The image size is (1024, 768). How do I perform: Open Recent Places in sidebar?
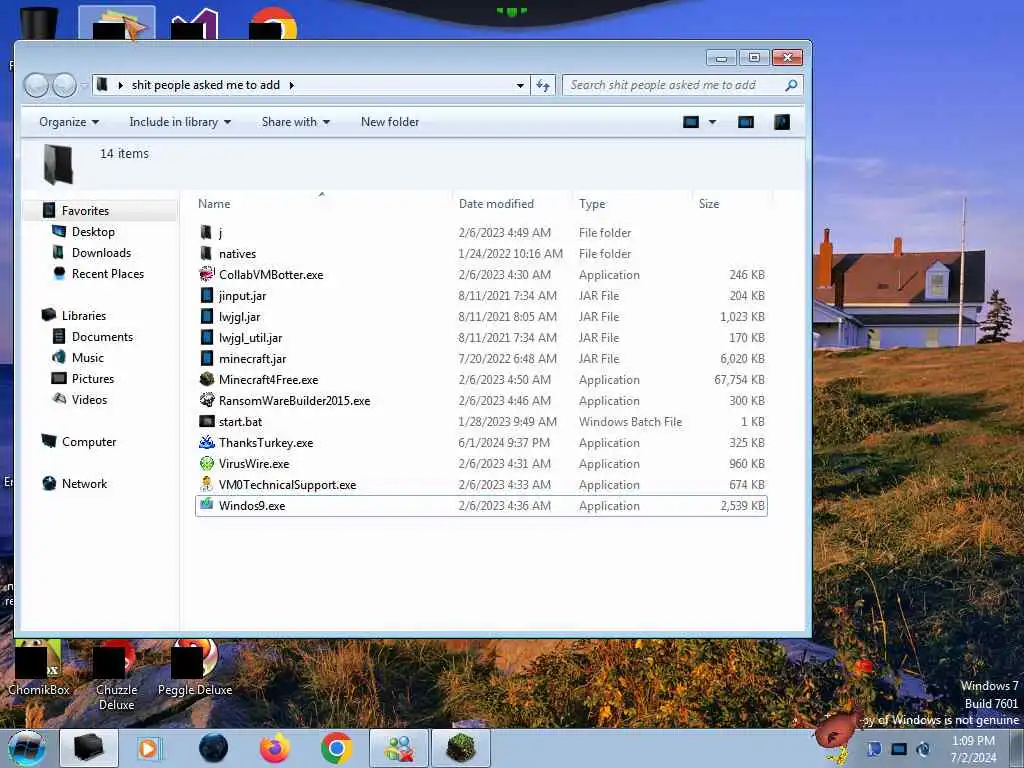point(108,274)
